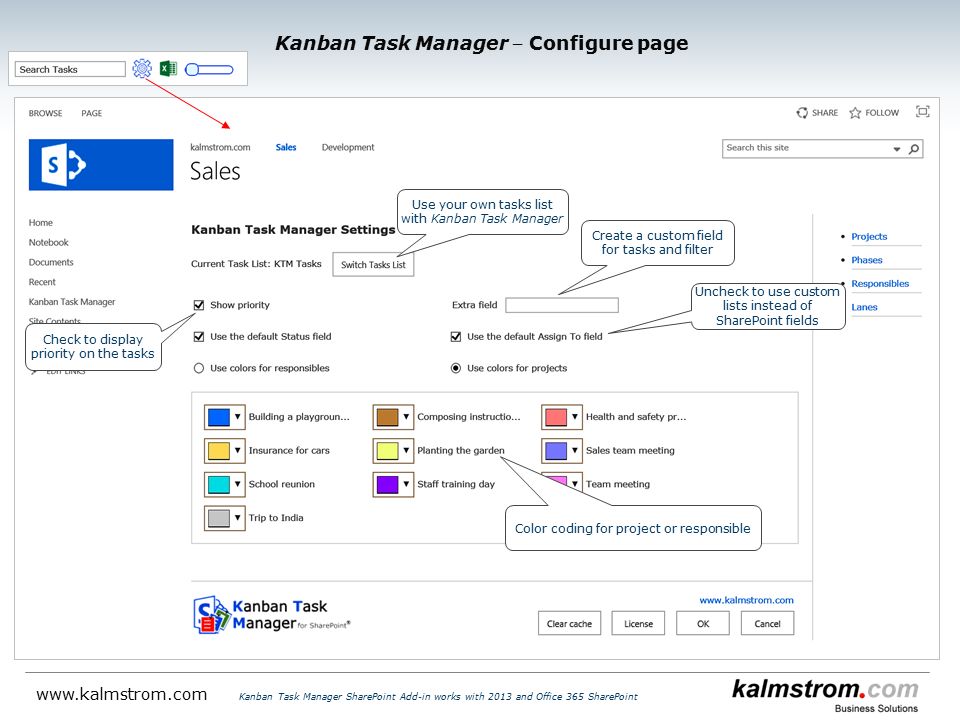Uncheck the Show priority checkbox

click(199, 305)
